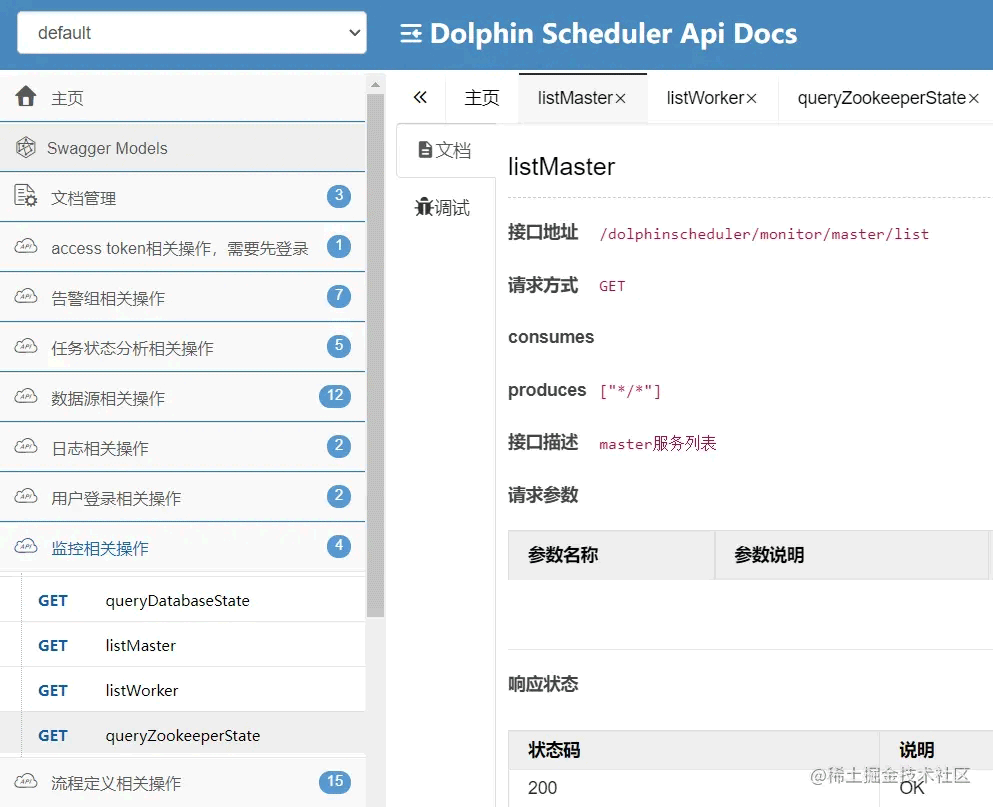Click the 文档管理 settings icon
The image size is (993, 807).
(27, 196)
